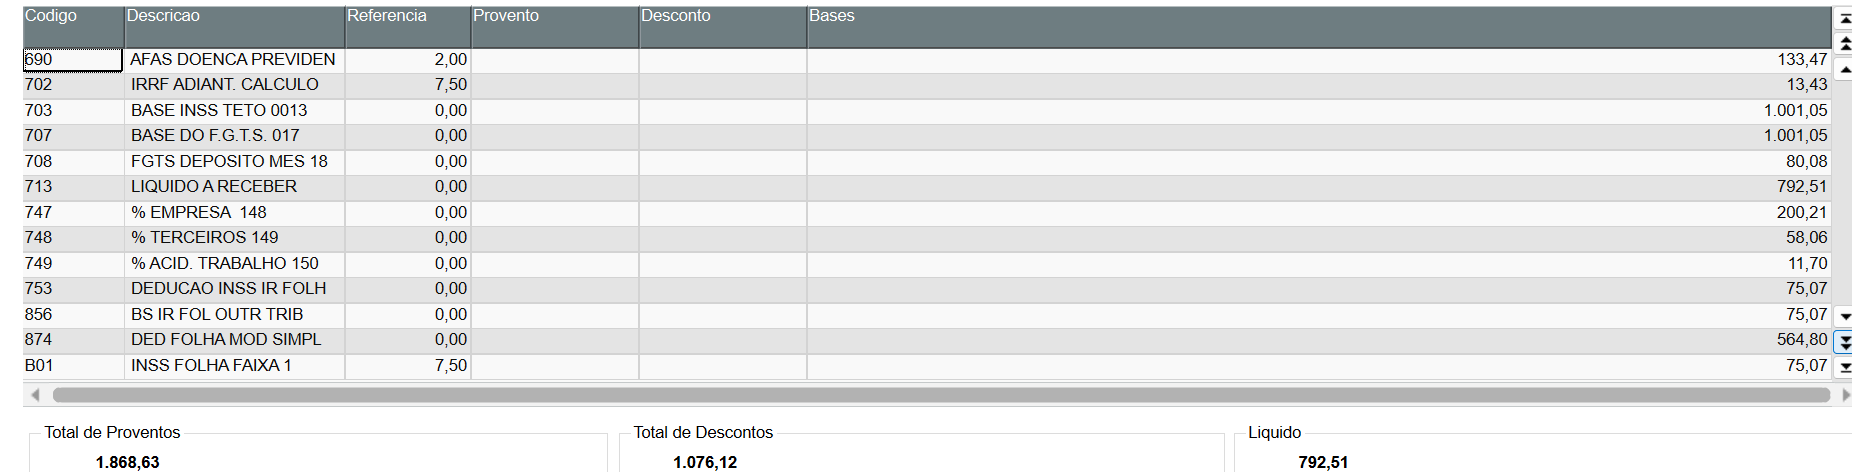The image size is (1852, 472).
Task: Click the horizontal scrollbar left arrow
Action: tap(36, 395)
